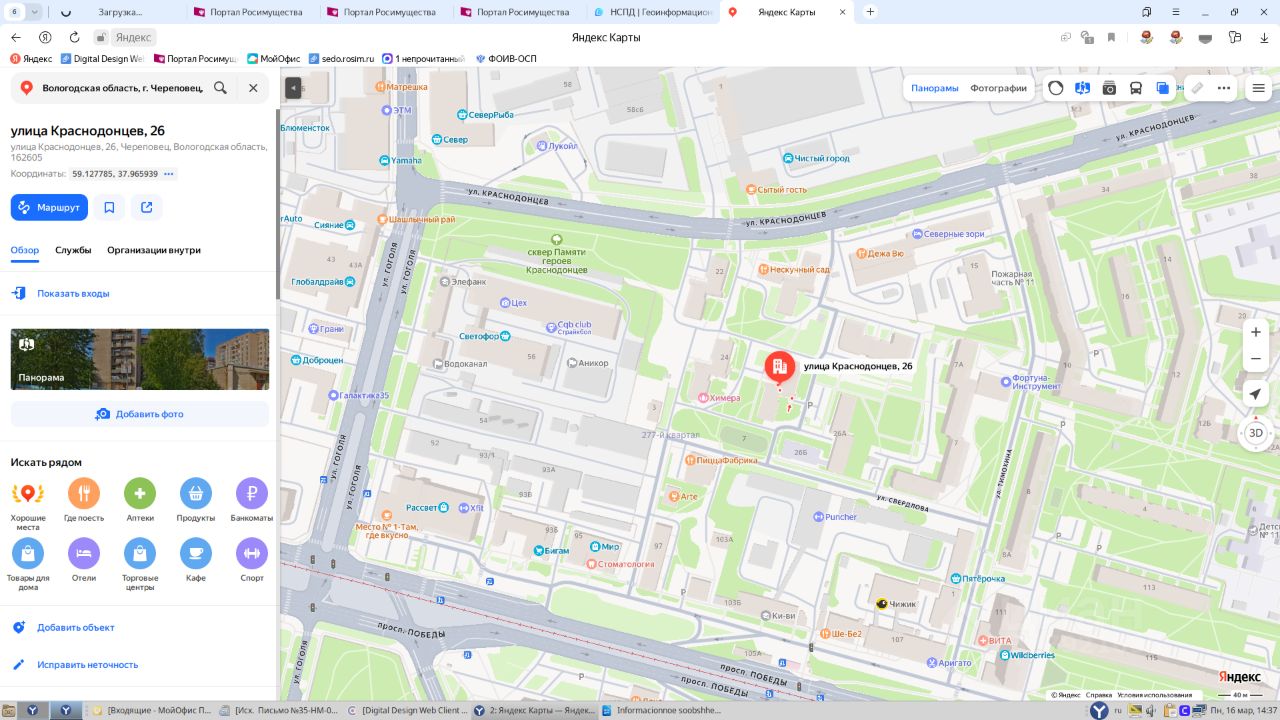Select Спорт nearby category

point(252,560)
